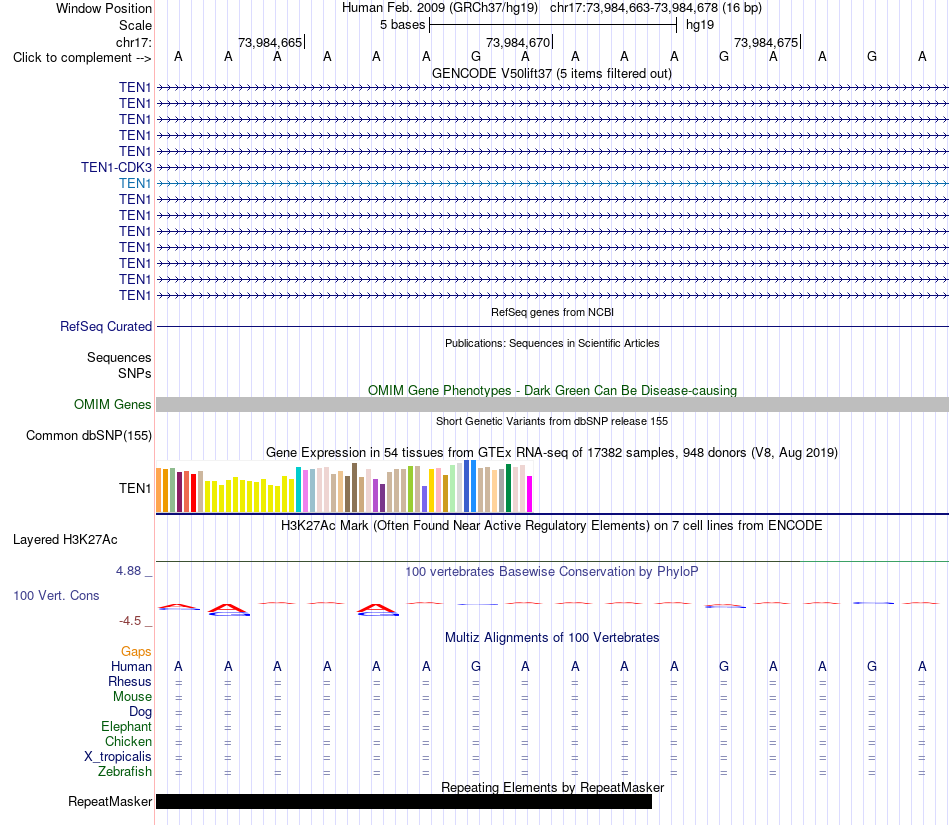Click the -4.5 PhyloP lower scale value
950x825 pixels.
click(x=130, y=620)
